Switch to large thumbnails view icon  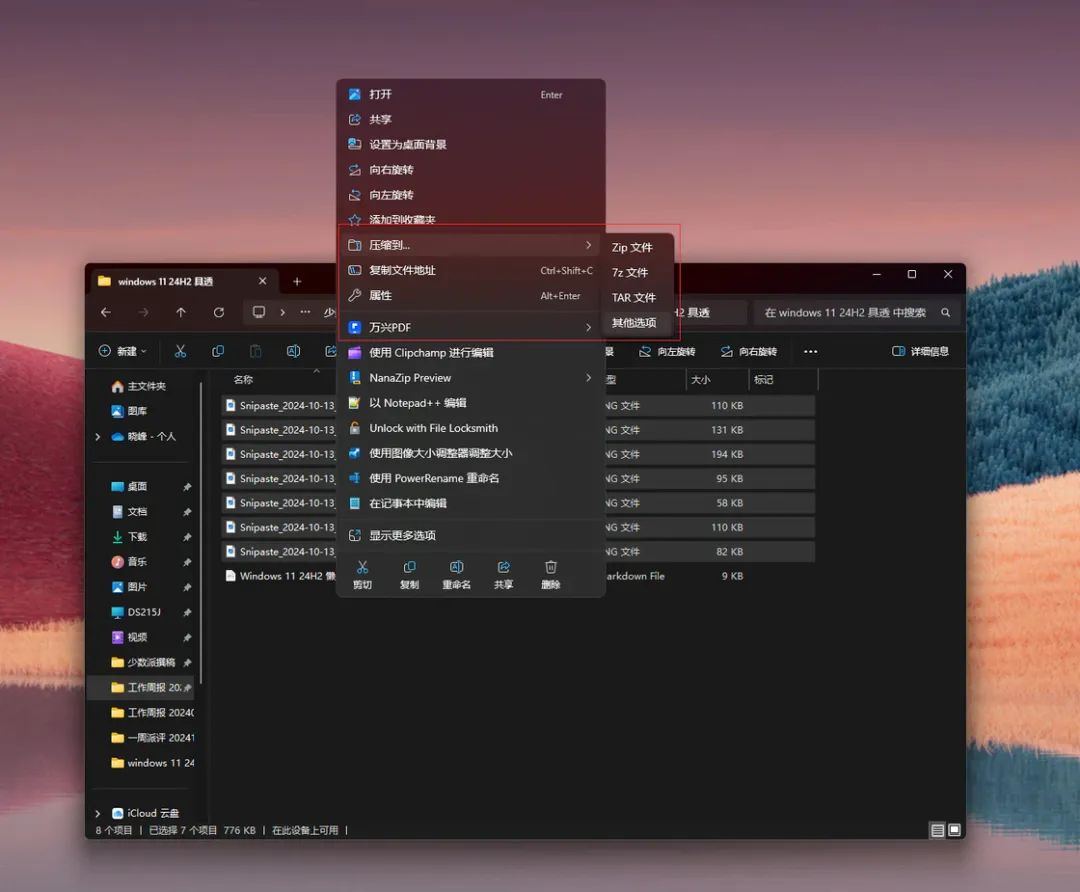955,830
